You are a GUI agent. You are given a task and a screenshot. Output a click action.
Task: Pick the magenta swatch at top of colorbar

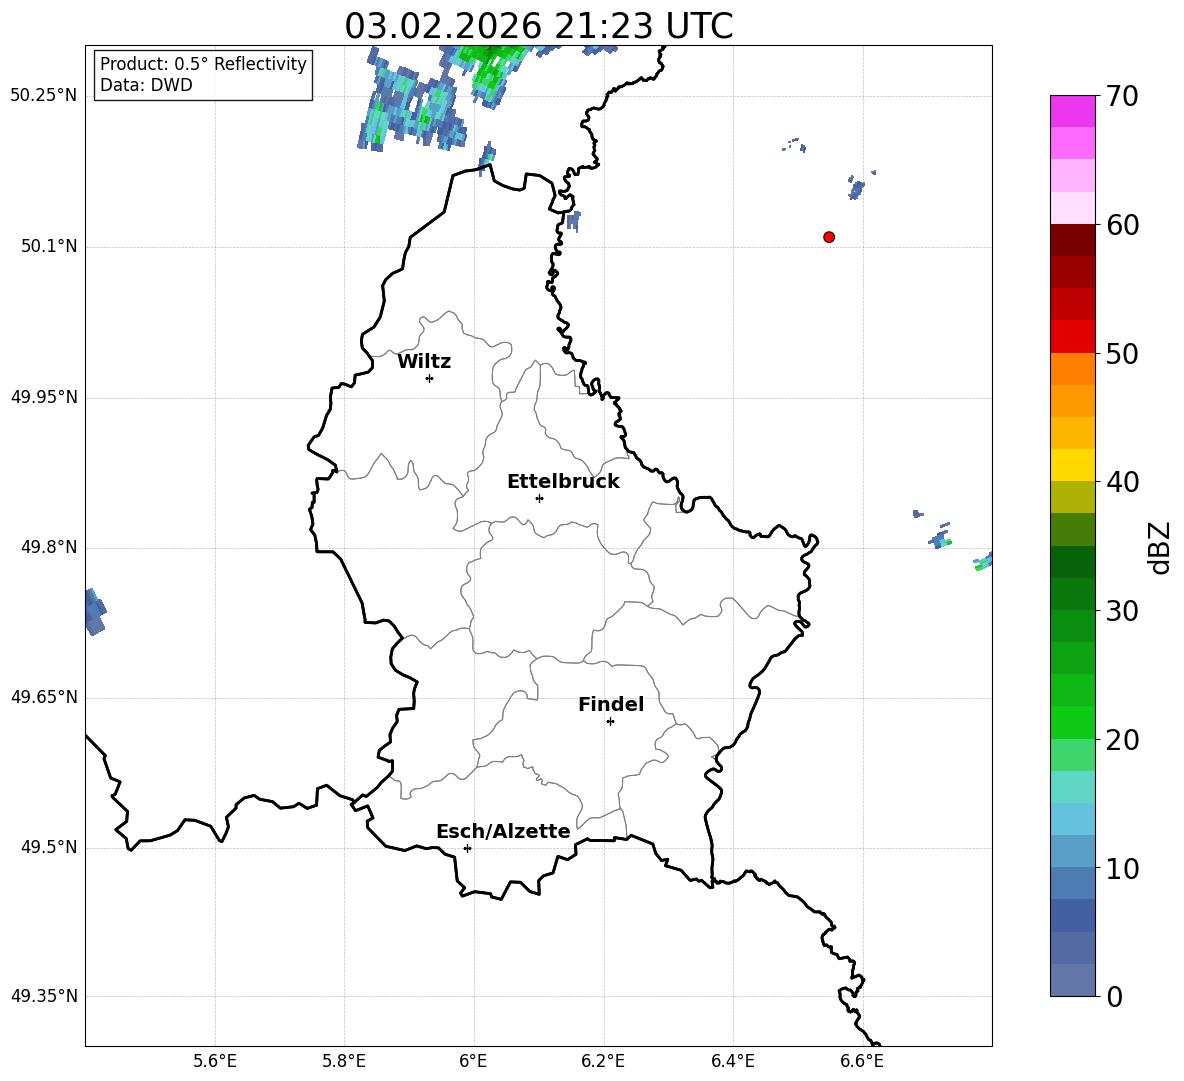pyautogui.click(x=1073, y=111)
